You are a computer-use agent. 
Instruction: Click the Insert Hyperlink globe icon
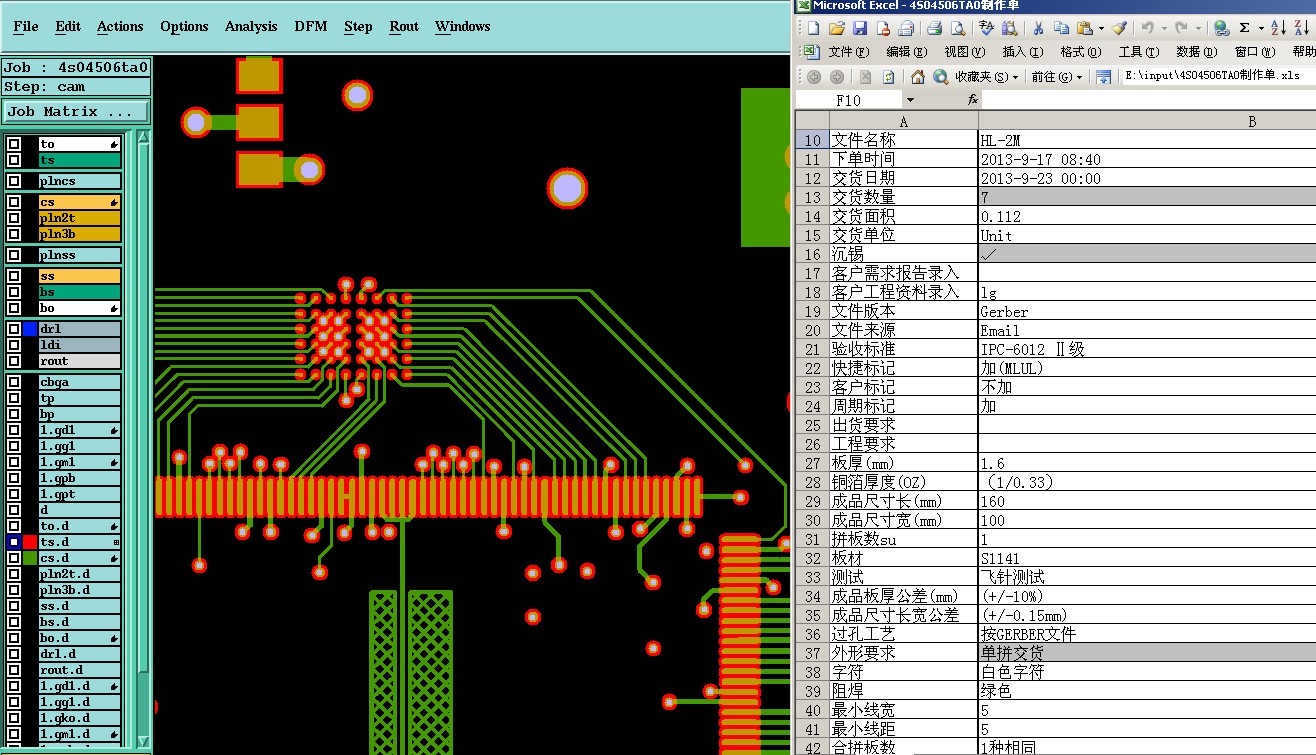1220,28
